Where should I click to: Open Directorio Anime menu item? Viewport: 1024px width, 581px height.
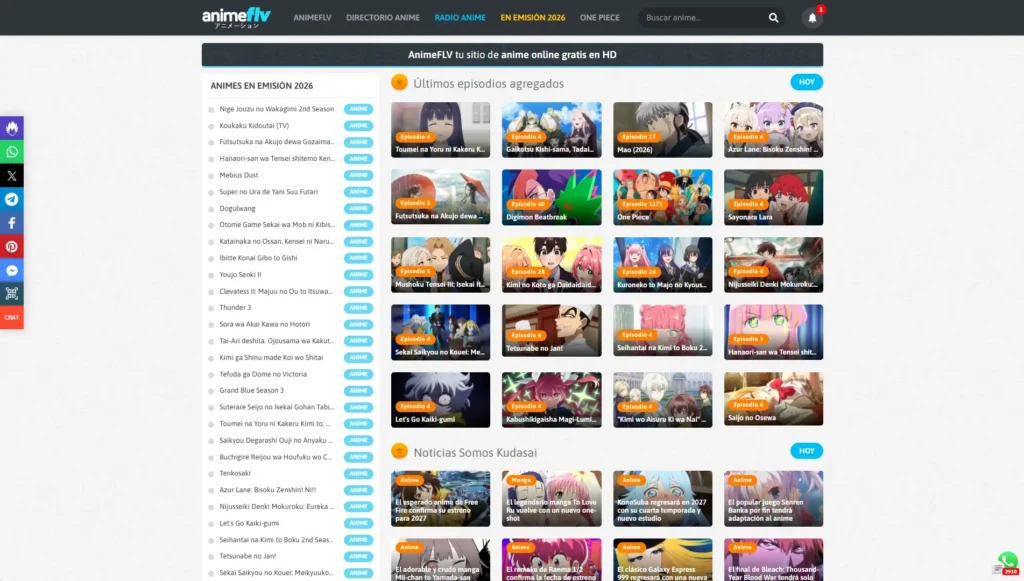point(383,18)
